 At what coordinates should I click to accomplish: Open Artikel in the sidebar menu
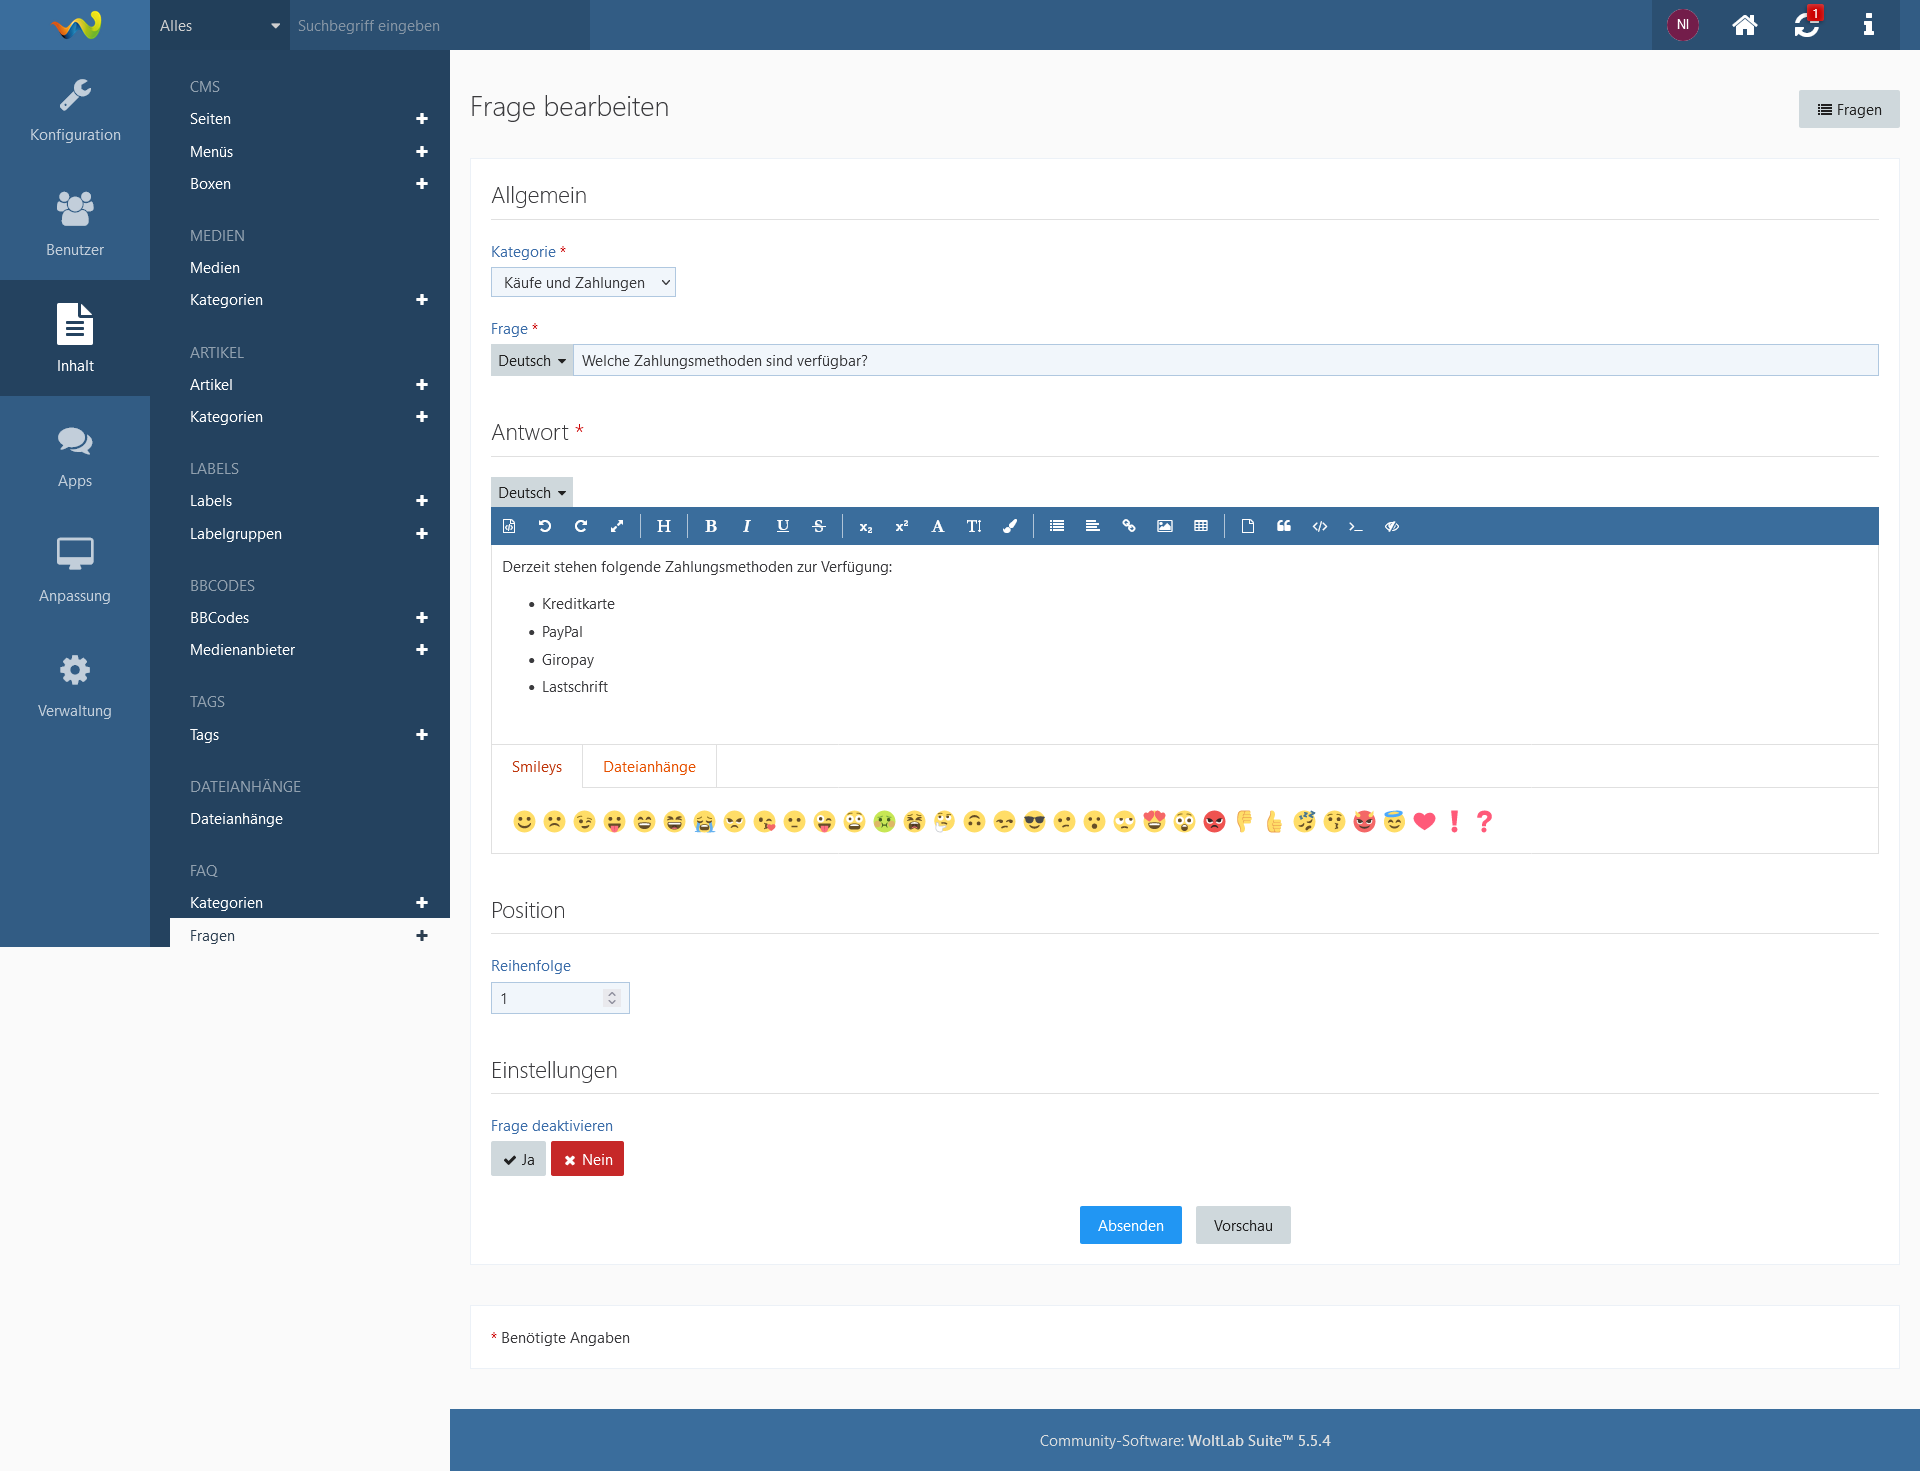tap(211, 384)
